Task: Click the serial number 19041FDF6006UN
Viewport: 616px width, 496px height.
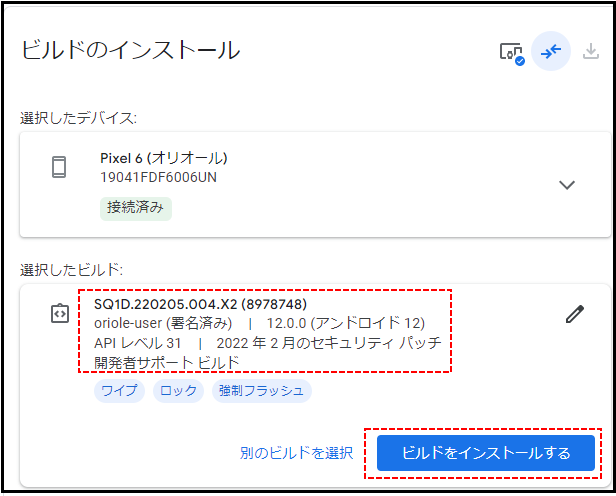Action: point(158,178)
